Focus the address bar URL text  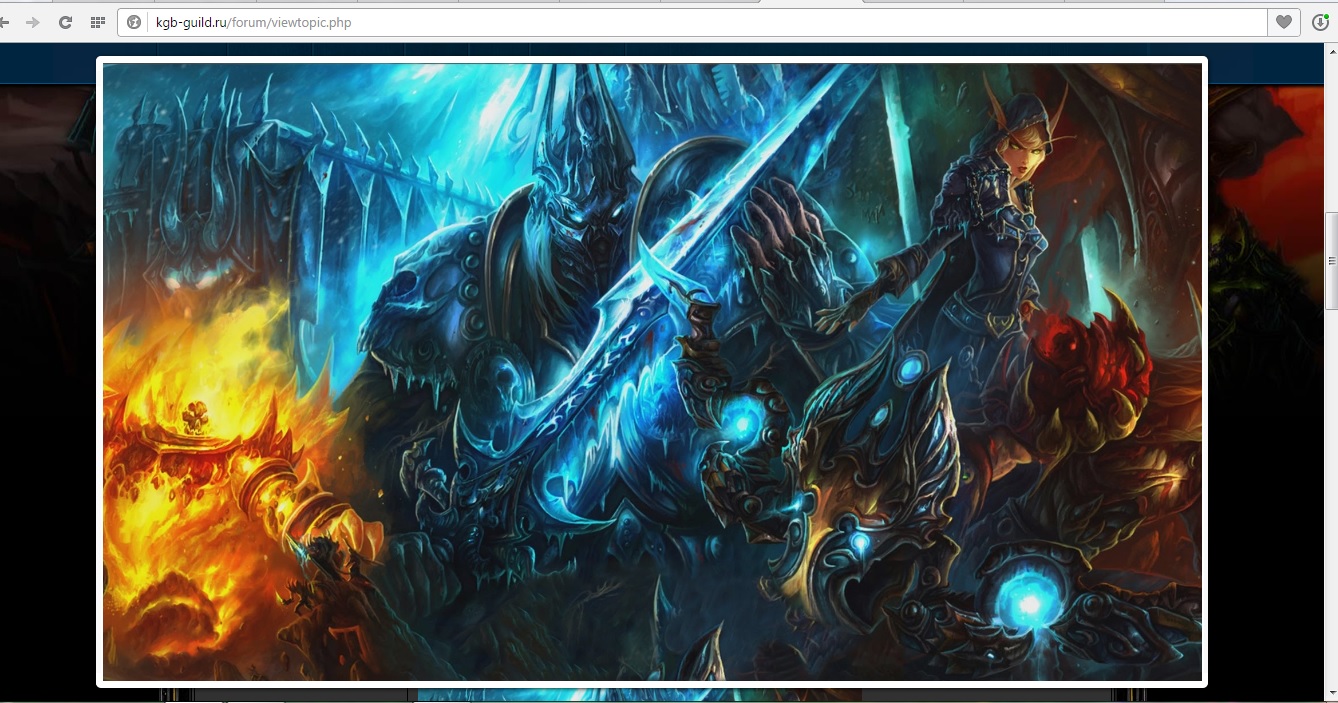coord(254,22)
